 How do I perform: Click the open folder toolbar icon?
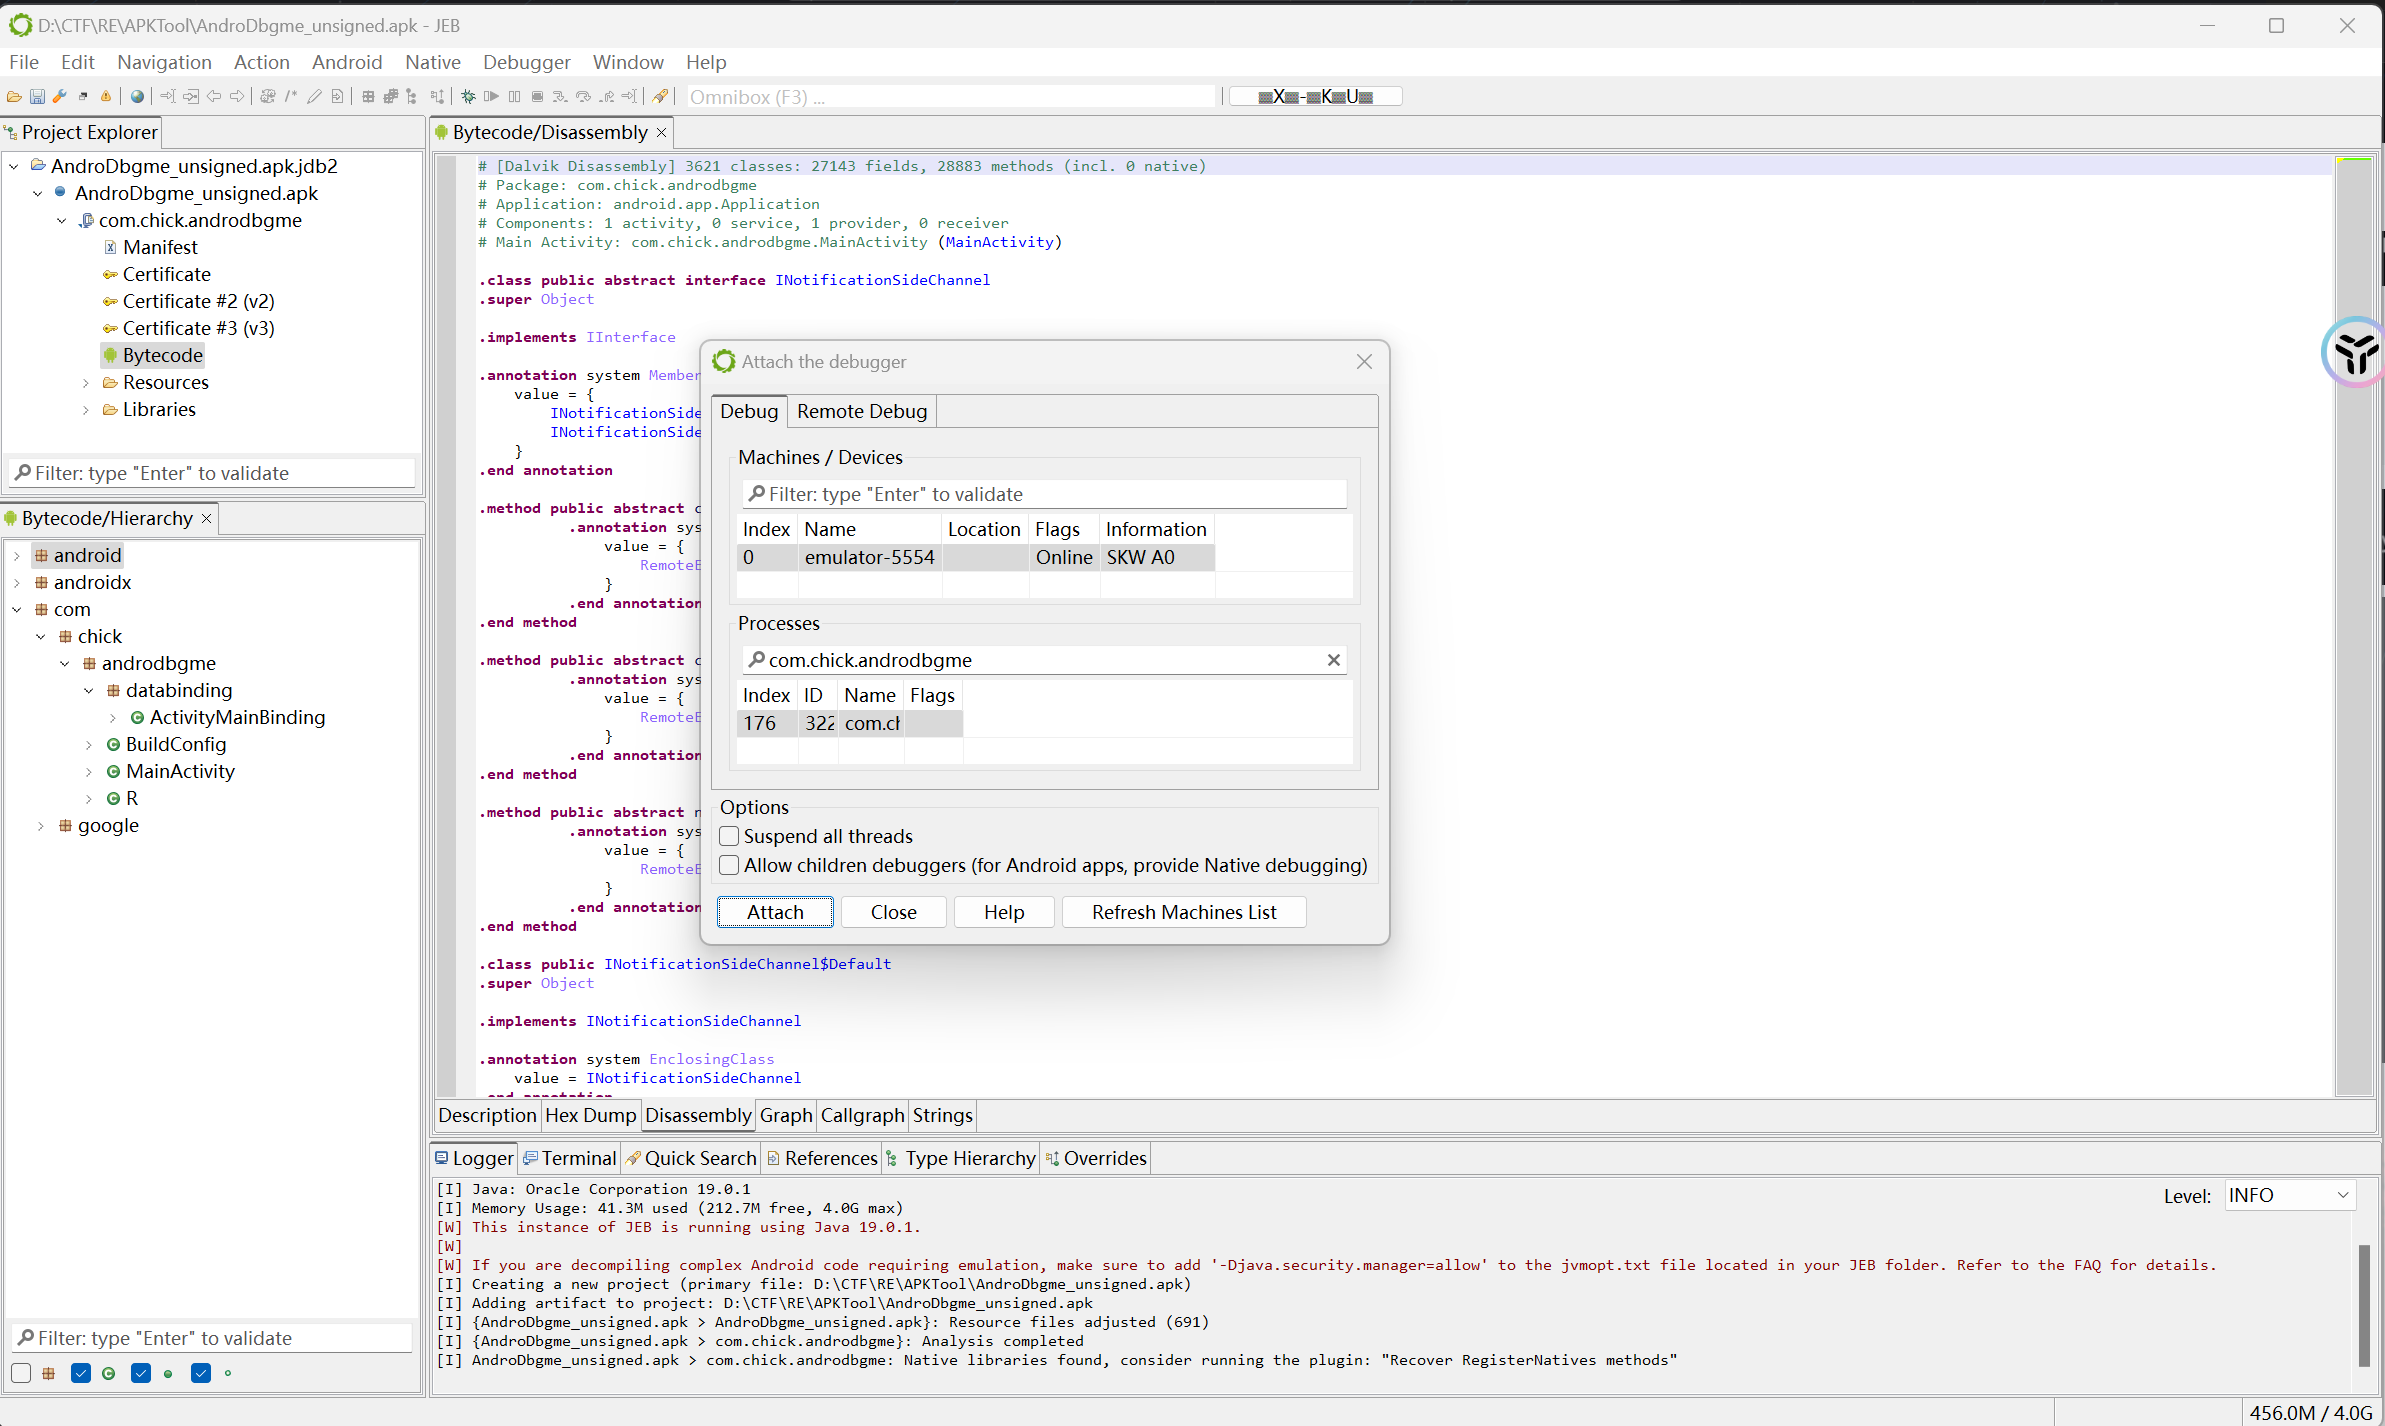14,97
